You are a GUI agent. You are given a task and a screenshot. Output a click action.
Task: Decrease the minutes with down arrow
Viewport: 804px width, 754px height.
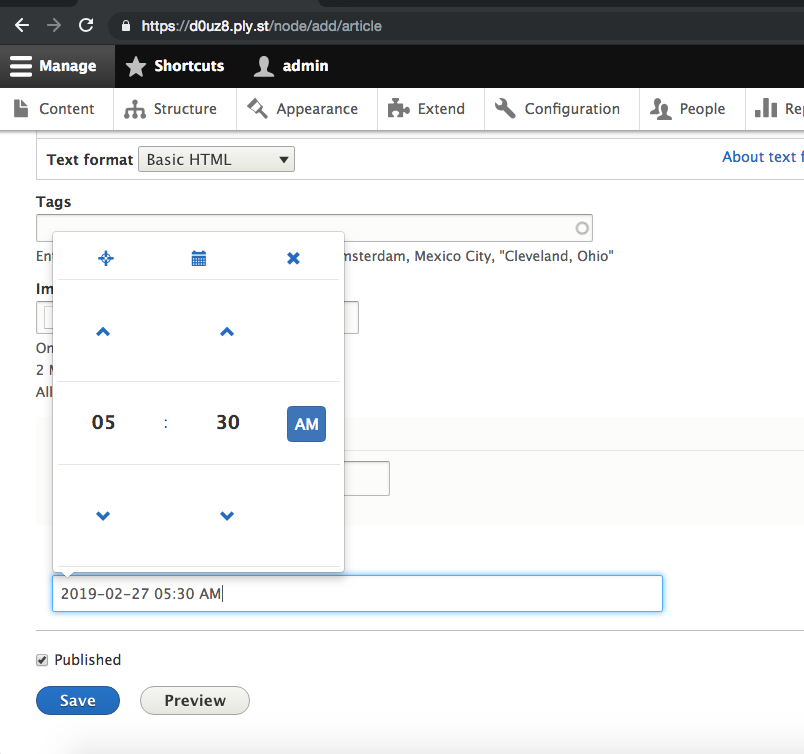click(x=227, y=516)
